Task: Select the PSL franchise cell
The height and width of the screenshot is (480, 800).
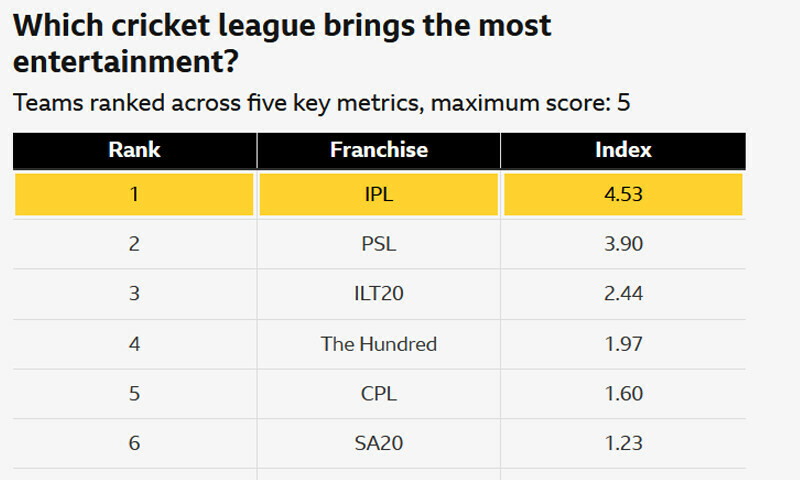Action: [x=378, y=244]
